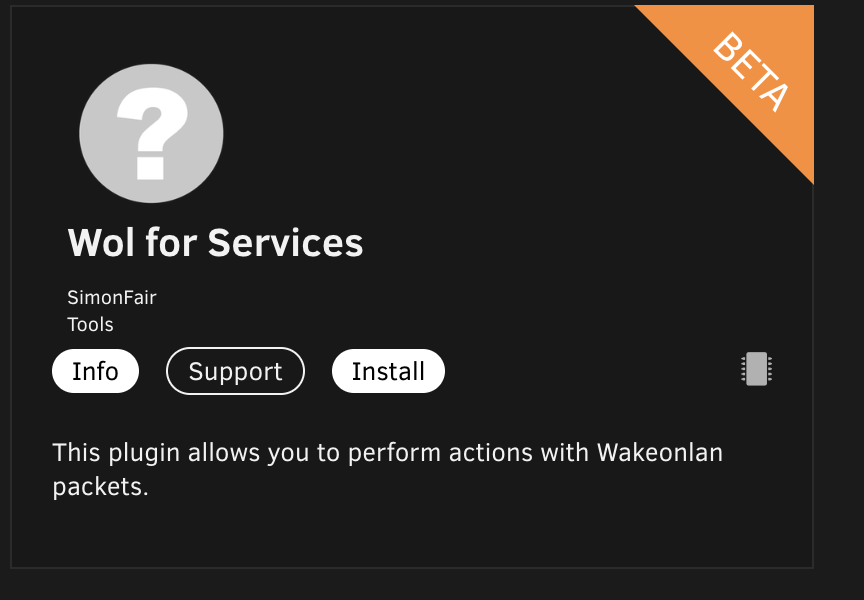Click the white question mark symbol
Viewport: 864px width, 600px height.
pyautogui.click(x=152, y=134)
